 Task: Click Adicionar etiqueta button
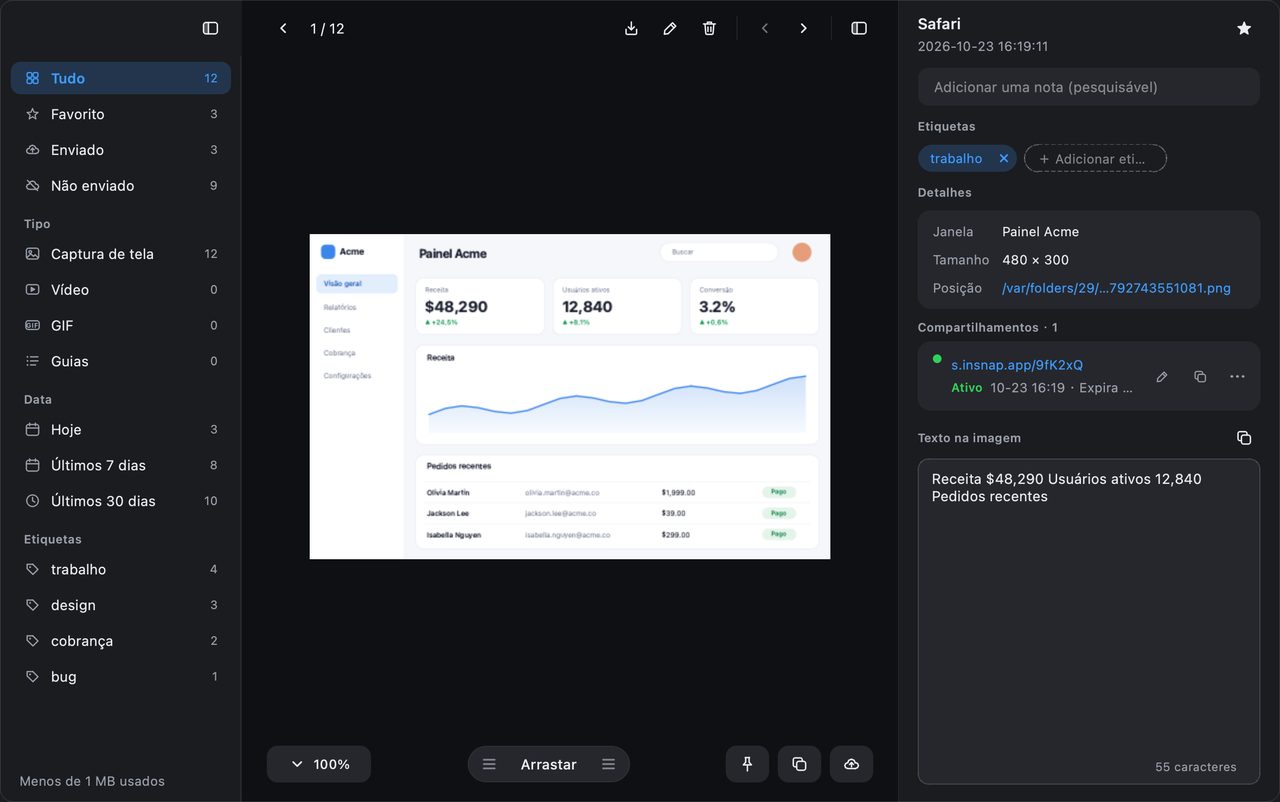(x=1095, y=159)
